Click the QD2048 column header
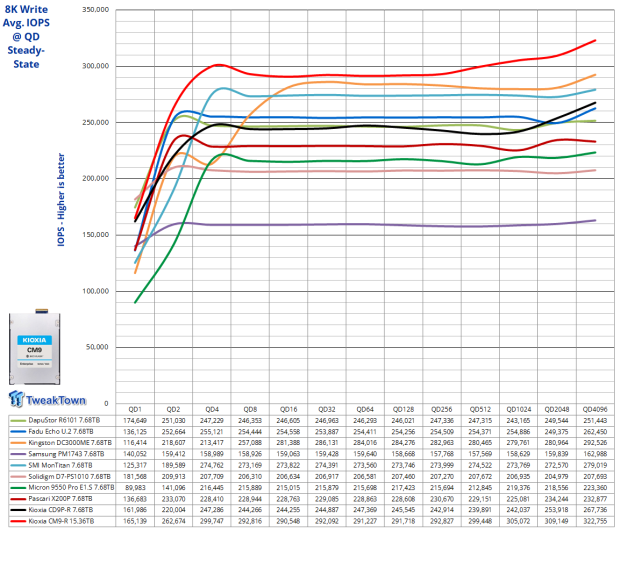The image size is (620, 568). tap(557, 409)
